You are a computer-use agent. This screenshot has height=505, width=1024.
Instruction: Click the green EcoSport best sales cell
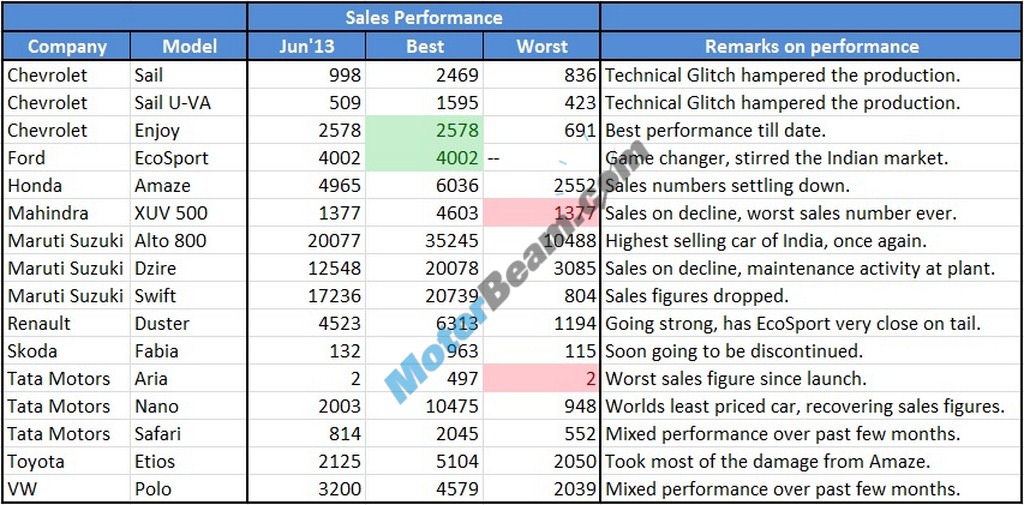[x=425, y=158]
